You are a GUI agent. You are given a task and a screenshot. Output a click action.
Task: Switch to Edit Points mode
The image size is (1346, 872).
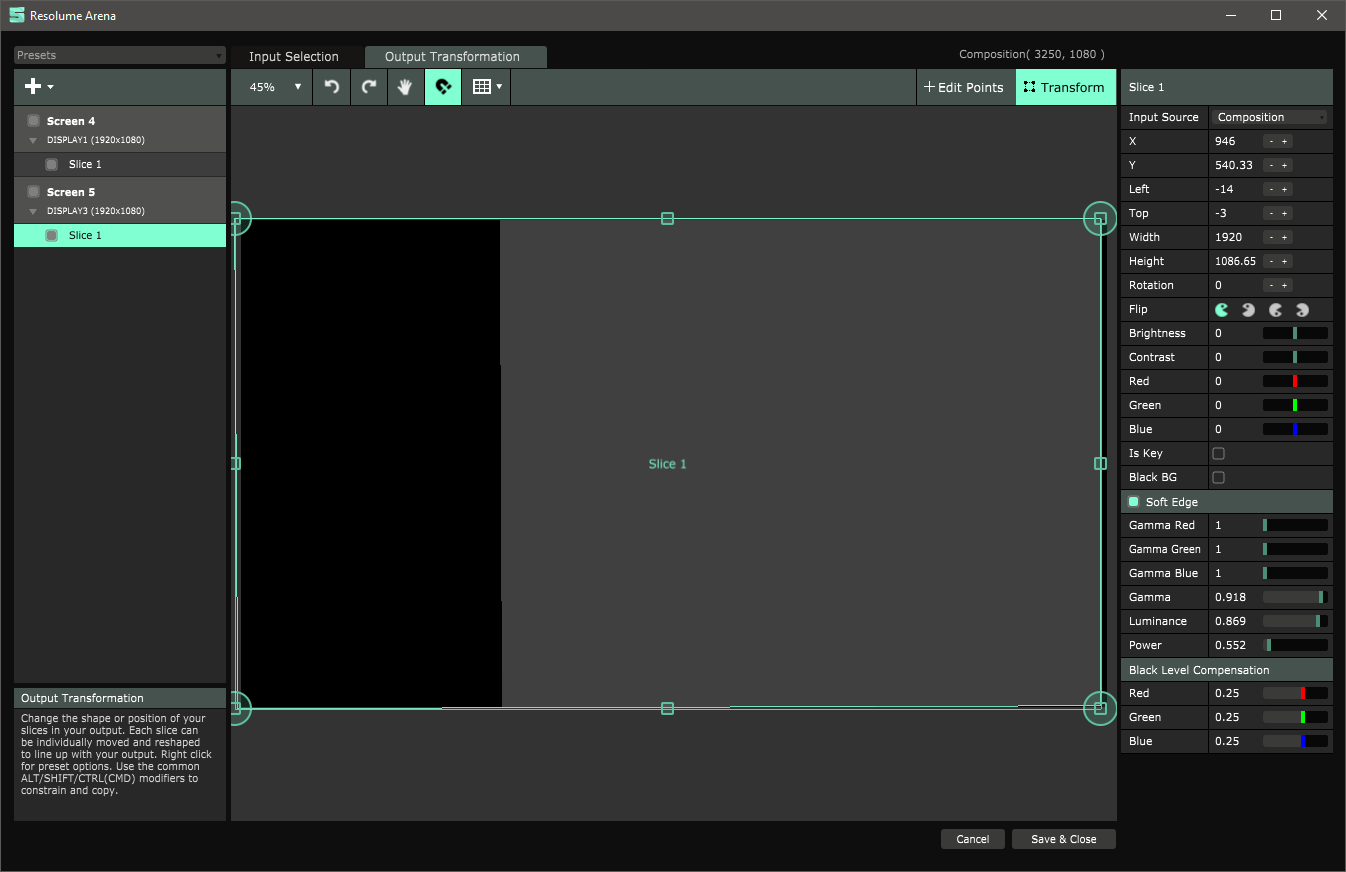coord(964,87)
